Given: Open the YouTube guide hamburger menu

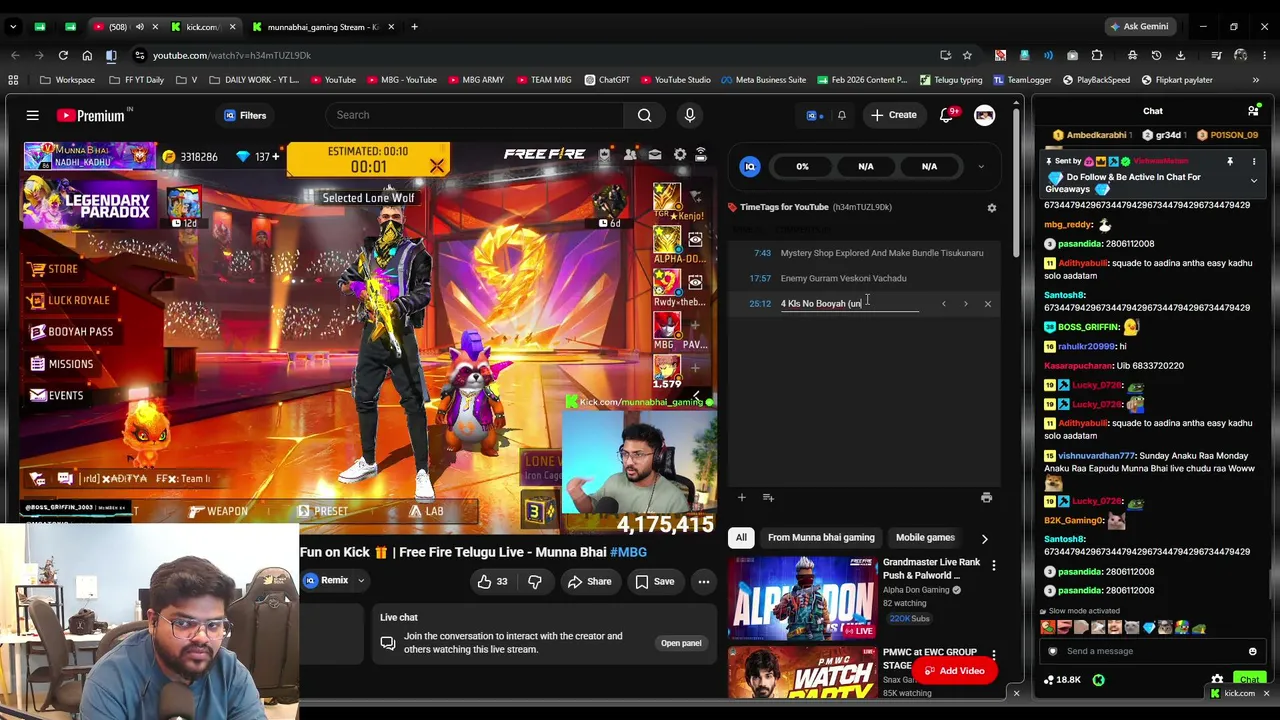Looking at the screenshot, I should click(32, 115).
